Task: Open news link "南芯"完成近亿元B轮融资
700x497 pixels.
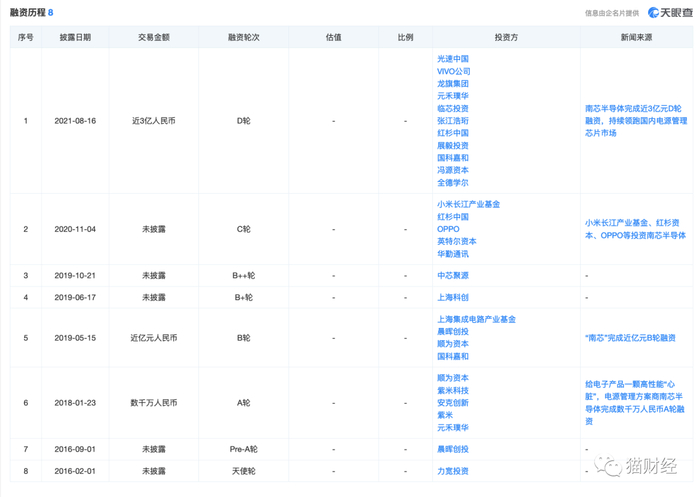Action: point(630,338)
